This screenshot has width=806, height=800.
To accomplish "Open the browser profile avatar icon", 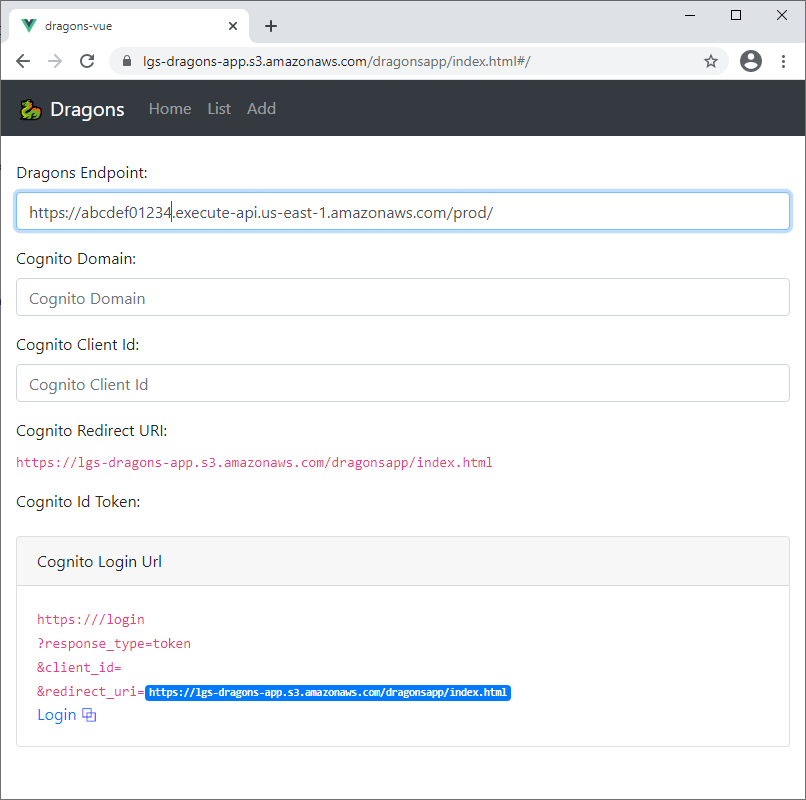I will point(750,61).
